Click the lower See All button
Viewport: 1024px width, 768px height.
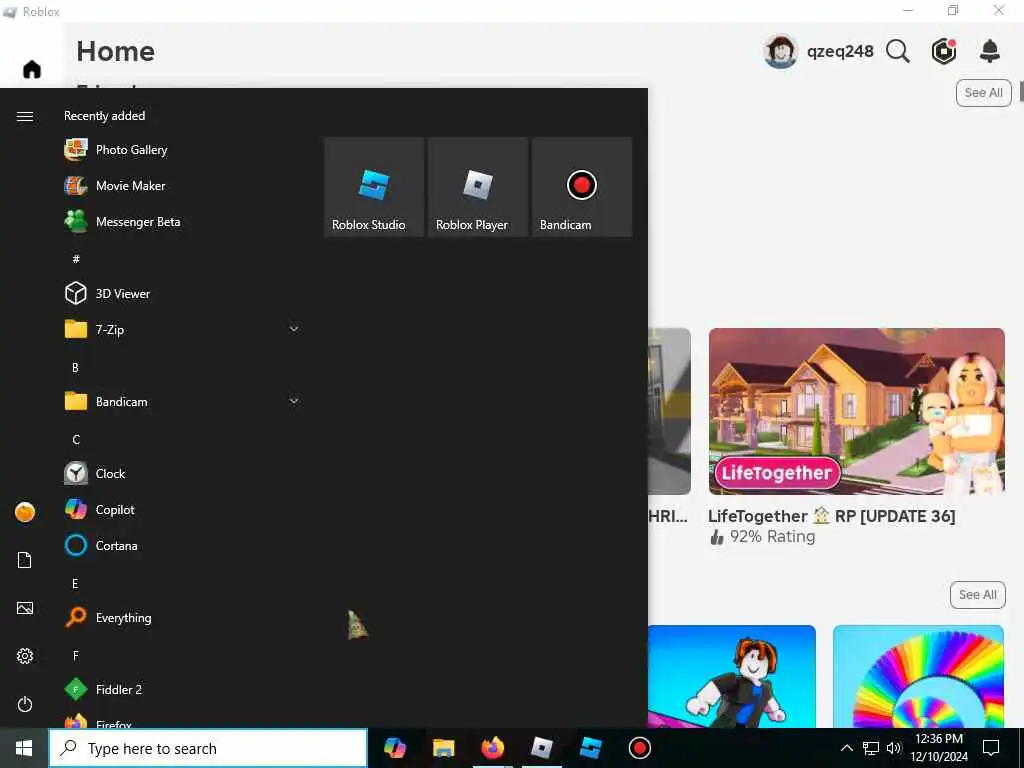pyautogui.click(x=978, y=595)
